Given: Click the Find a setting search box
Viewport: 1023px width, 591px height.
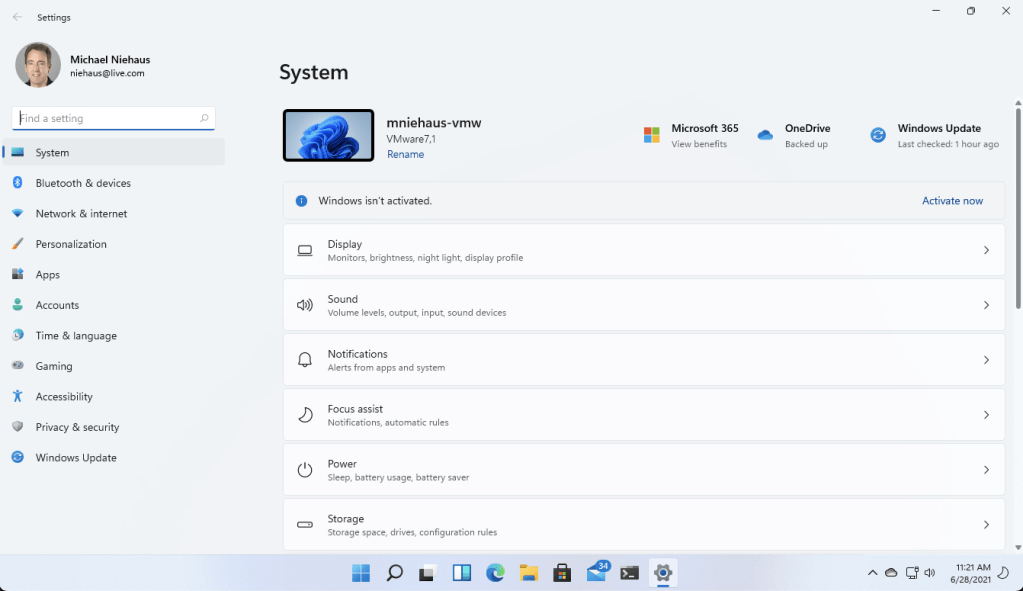Looking at the screenshot, I should [x=108, y=118].
